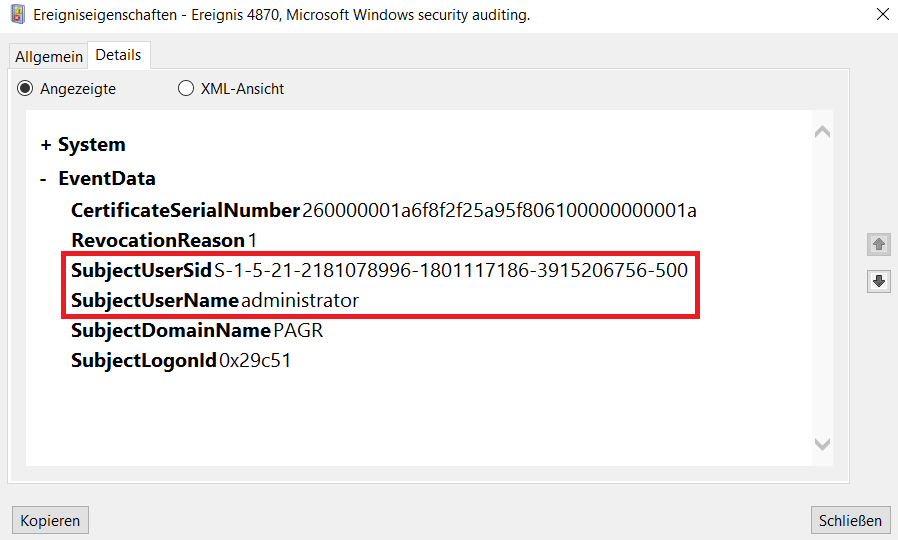Select the Angezeigte radio button
The image size is (898, 540).
coord(26,88)
